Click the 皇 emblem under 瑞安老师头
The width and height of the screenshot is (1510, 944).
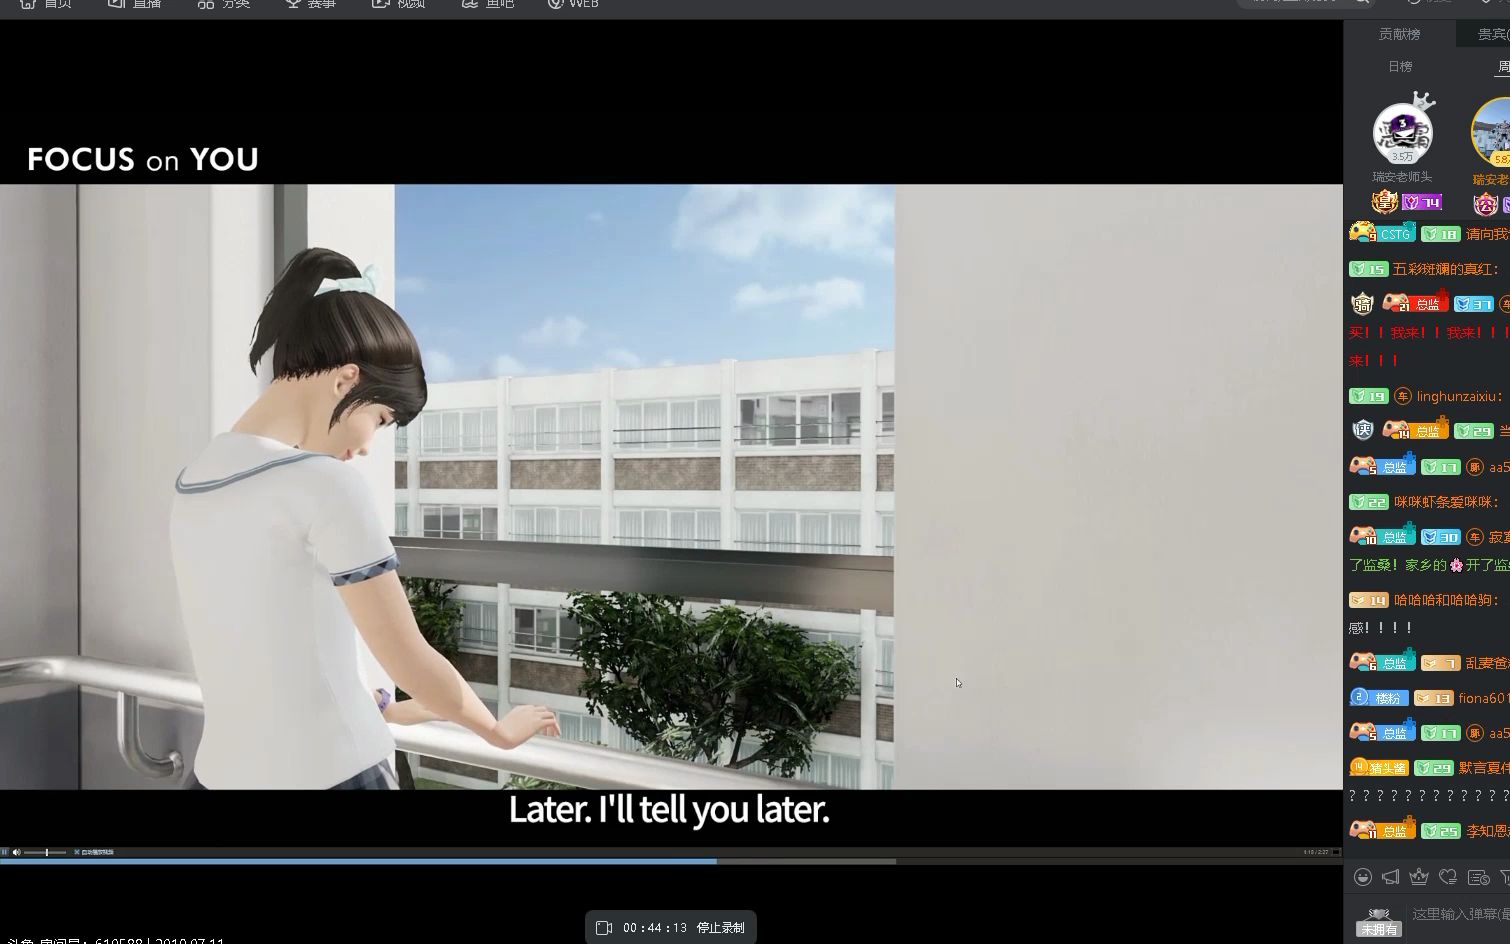point(1385,202)
